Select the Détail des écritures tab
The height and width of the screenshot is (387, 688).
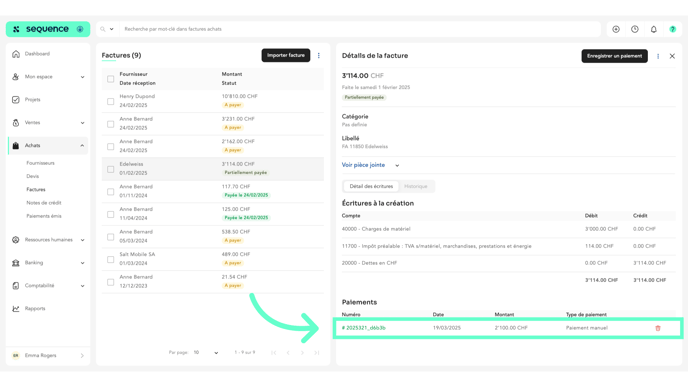click(371, 186)
